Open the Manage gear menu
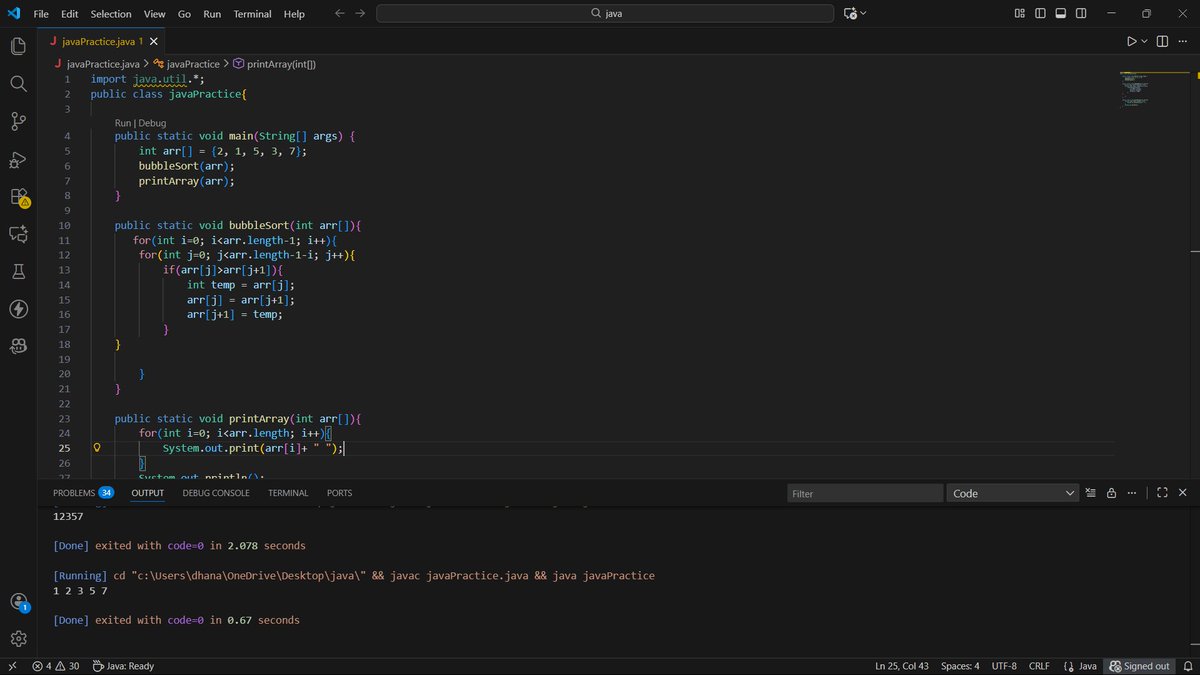The height and width of the screenshot is (675, 1200). point(18,638)
